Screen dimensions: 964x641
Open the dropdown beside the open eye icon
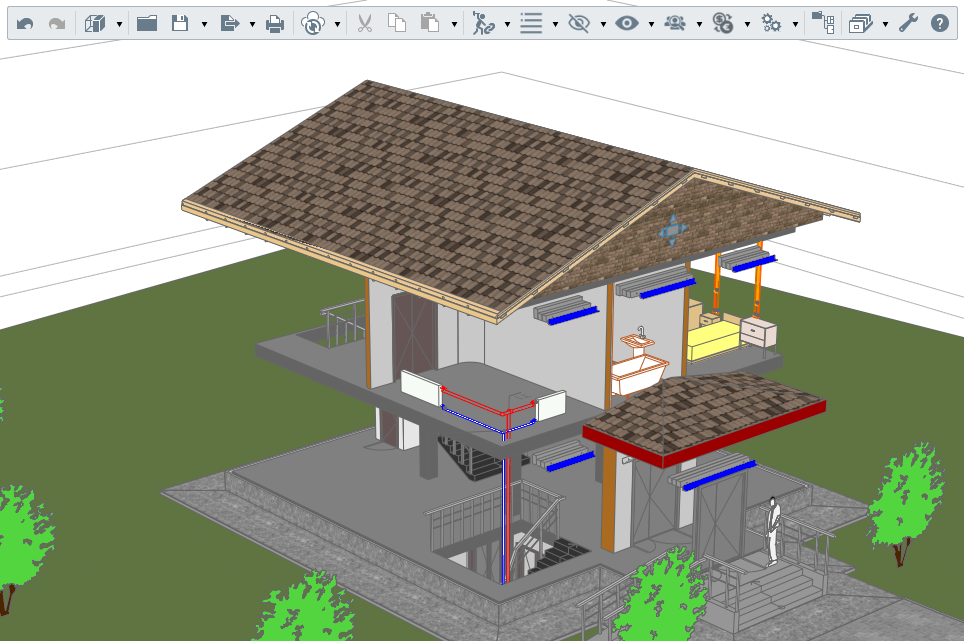click(651, 25)
